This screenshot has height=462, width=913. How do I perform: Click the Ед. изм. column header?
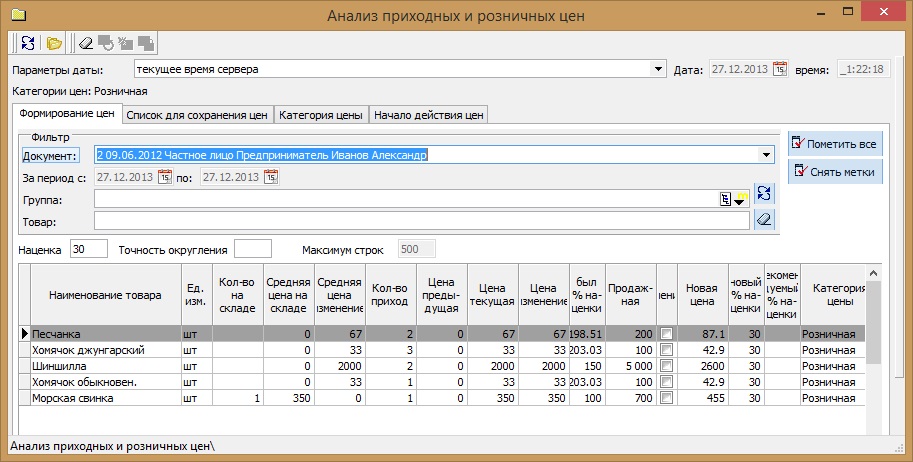[x=197, y=295]
